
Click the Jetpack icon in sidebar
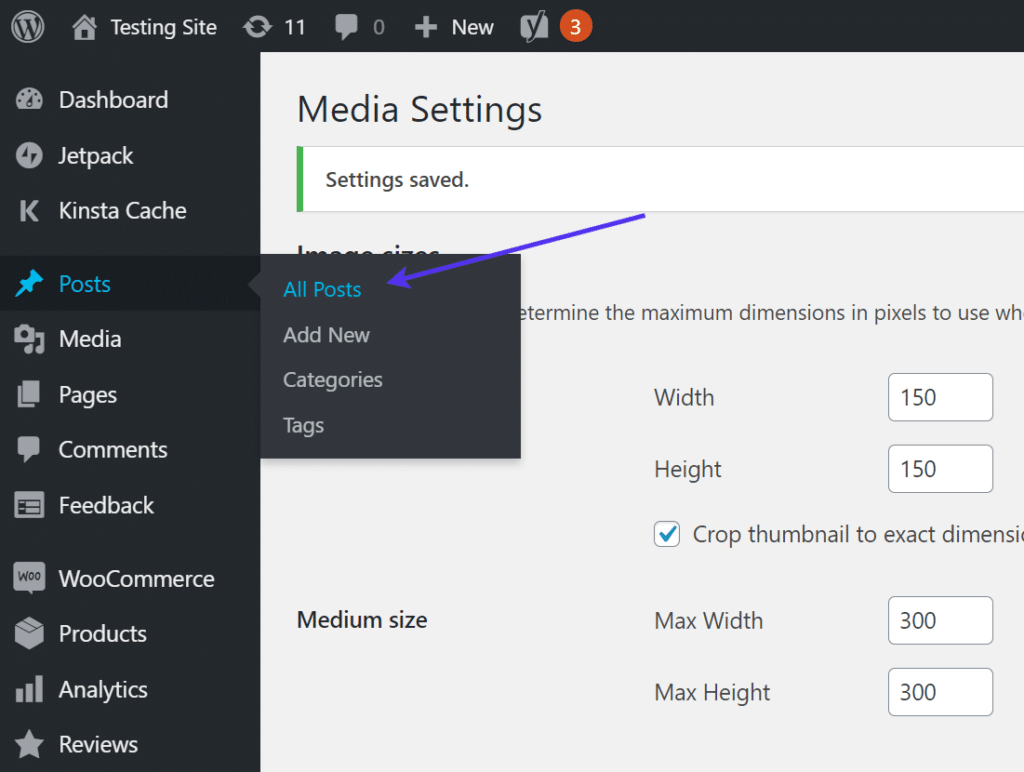point(30,156)
